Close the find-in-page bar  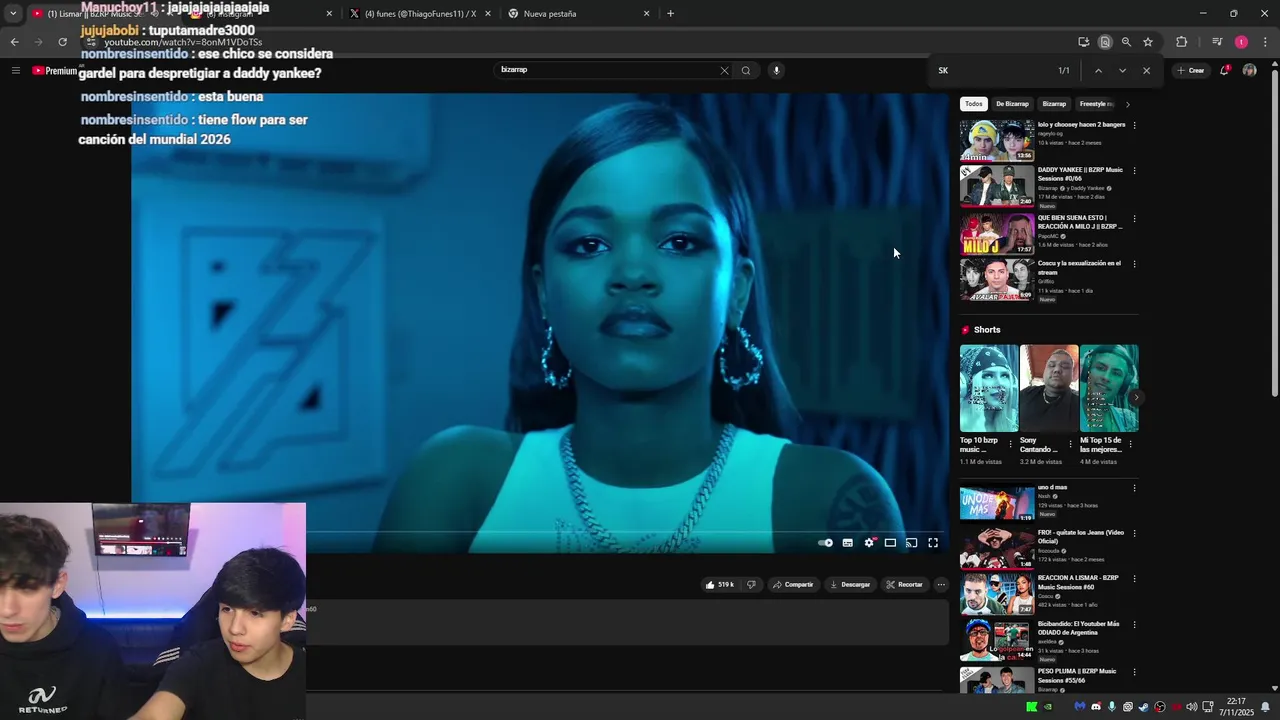point(1146,70)
